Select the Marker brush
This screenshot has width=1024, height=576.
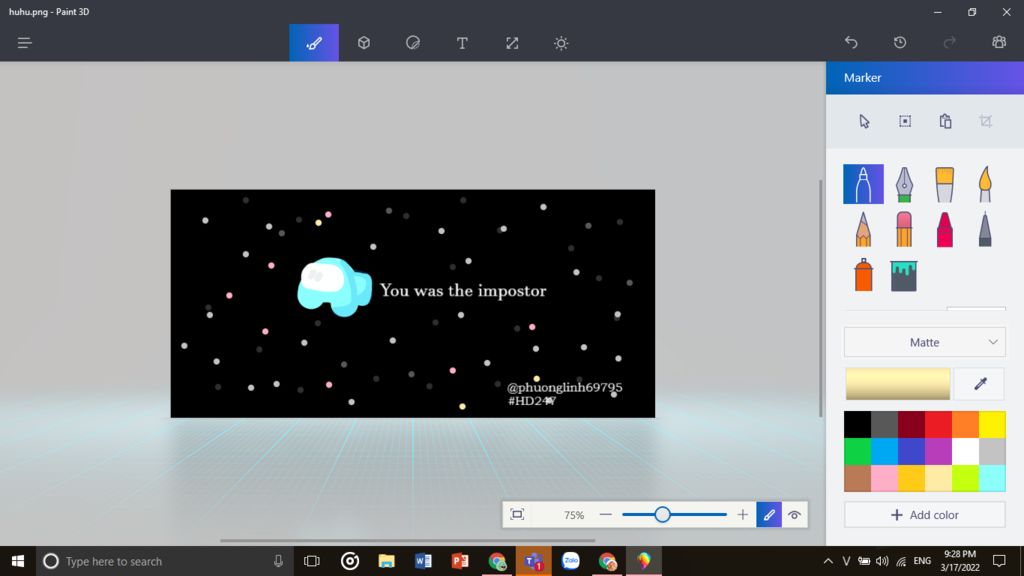863,184
